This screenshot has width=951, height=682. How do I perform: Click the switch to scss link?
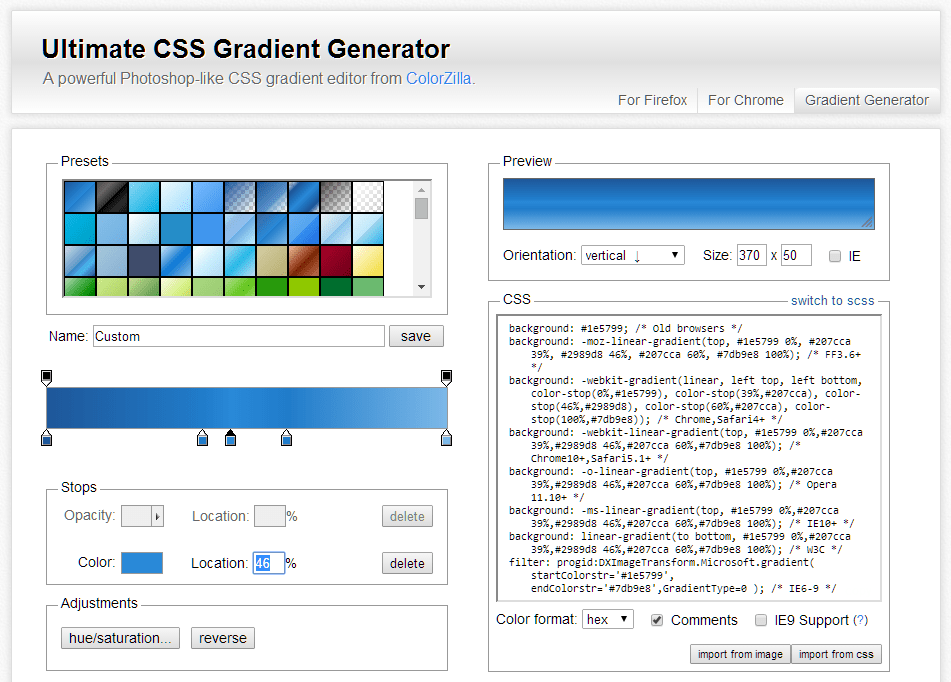tap(831, 300)
